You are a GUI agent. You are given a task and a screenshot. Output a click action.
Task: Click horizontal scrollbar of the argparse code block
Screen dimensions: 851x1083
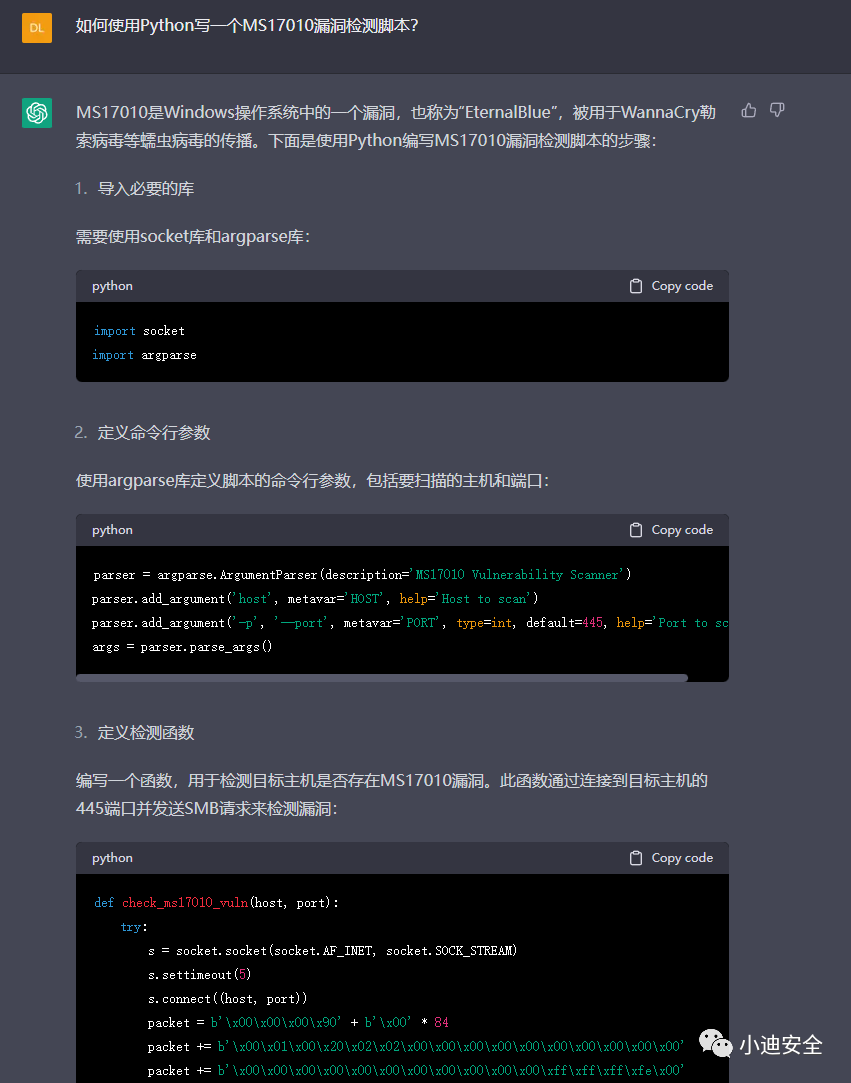point(382,678)
